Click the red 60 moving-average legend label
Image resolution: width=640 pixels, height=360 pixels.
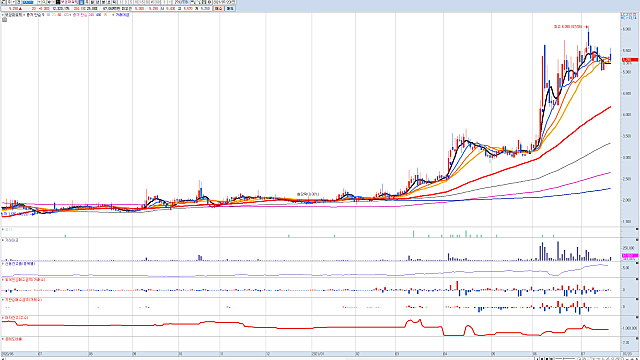[x=59, y=15]
